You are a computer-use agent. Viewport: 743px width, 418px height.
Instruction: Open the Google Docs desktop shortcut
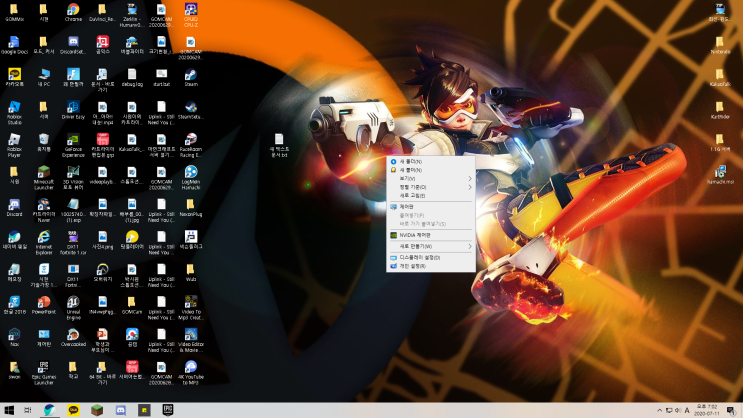14,45
